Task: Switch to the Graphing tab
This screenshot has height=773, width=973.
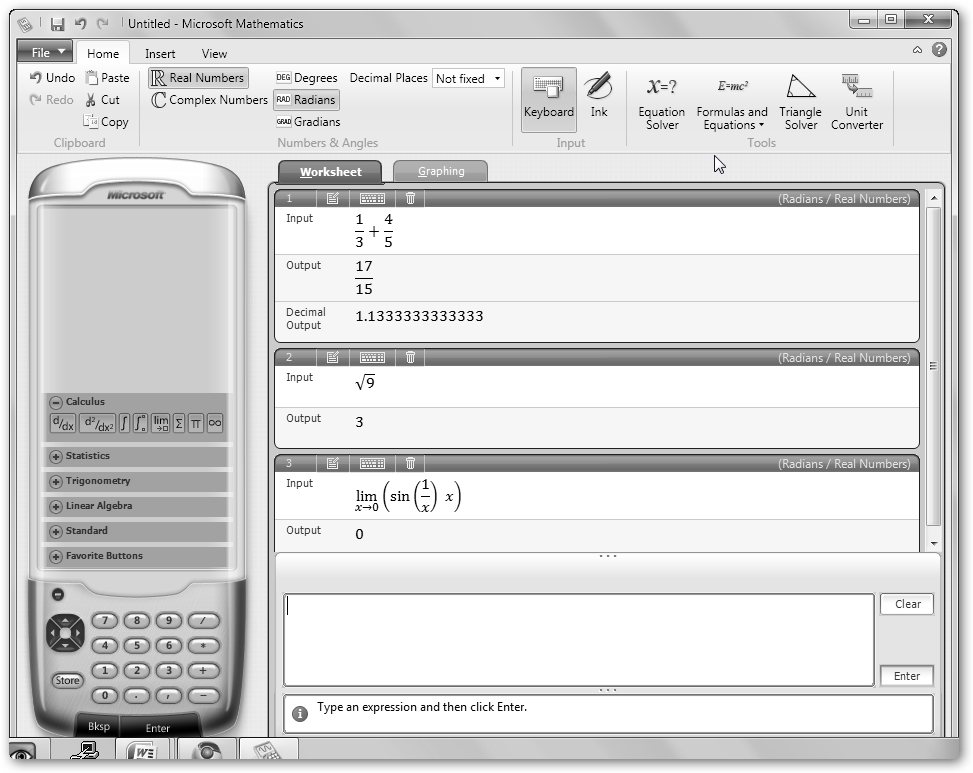Action: [x=441, y=171]
